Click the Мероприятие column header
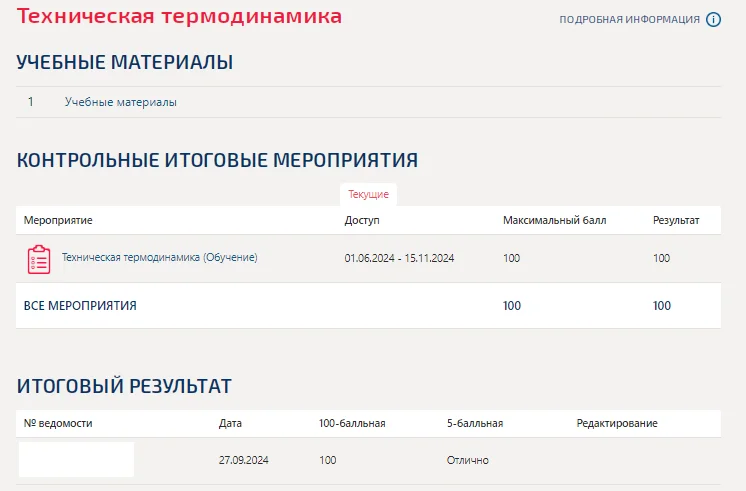Viewport: 746px width, 491px height. 58,220
